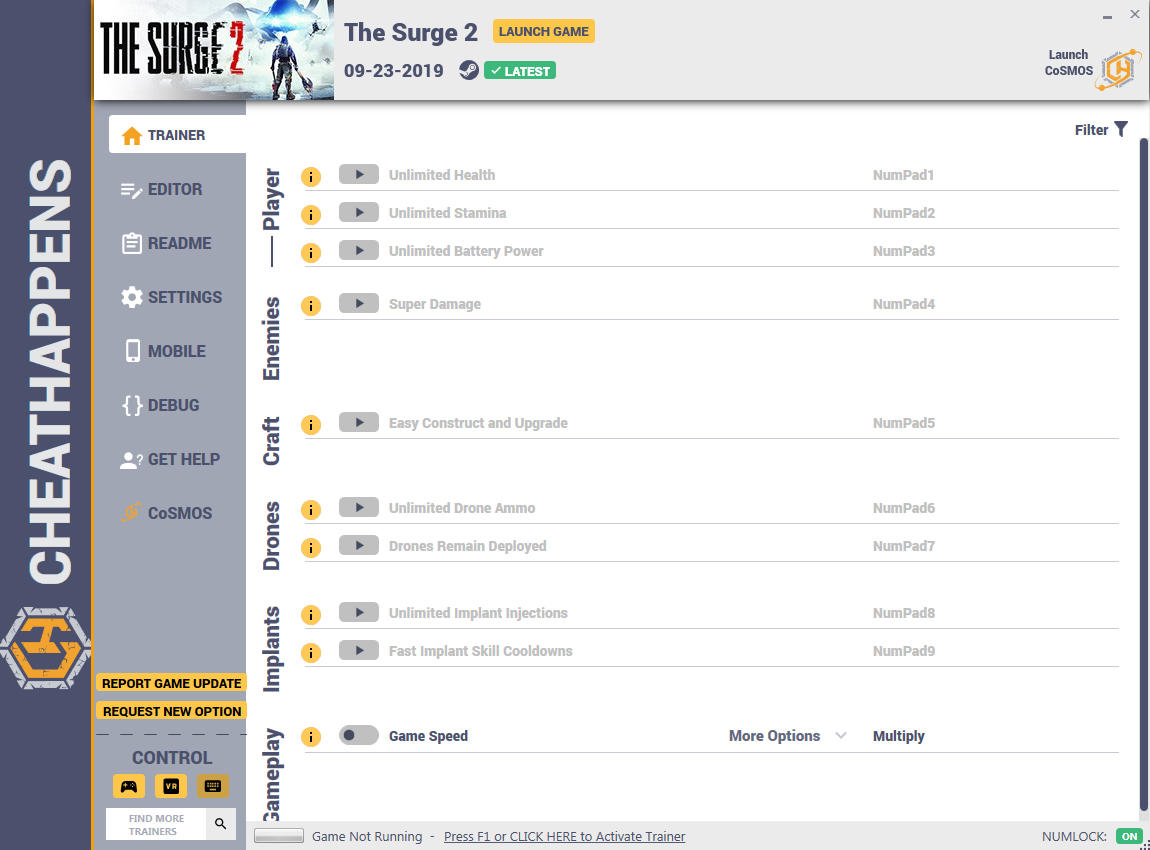Open the GET HELP tab
Screen dimensions: 1150x850
[170, 460]
